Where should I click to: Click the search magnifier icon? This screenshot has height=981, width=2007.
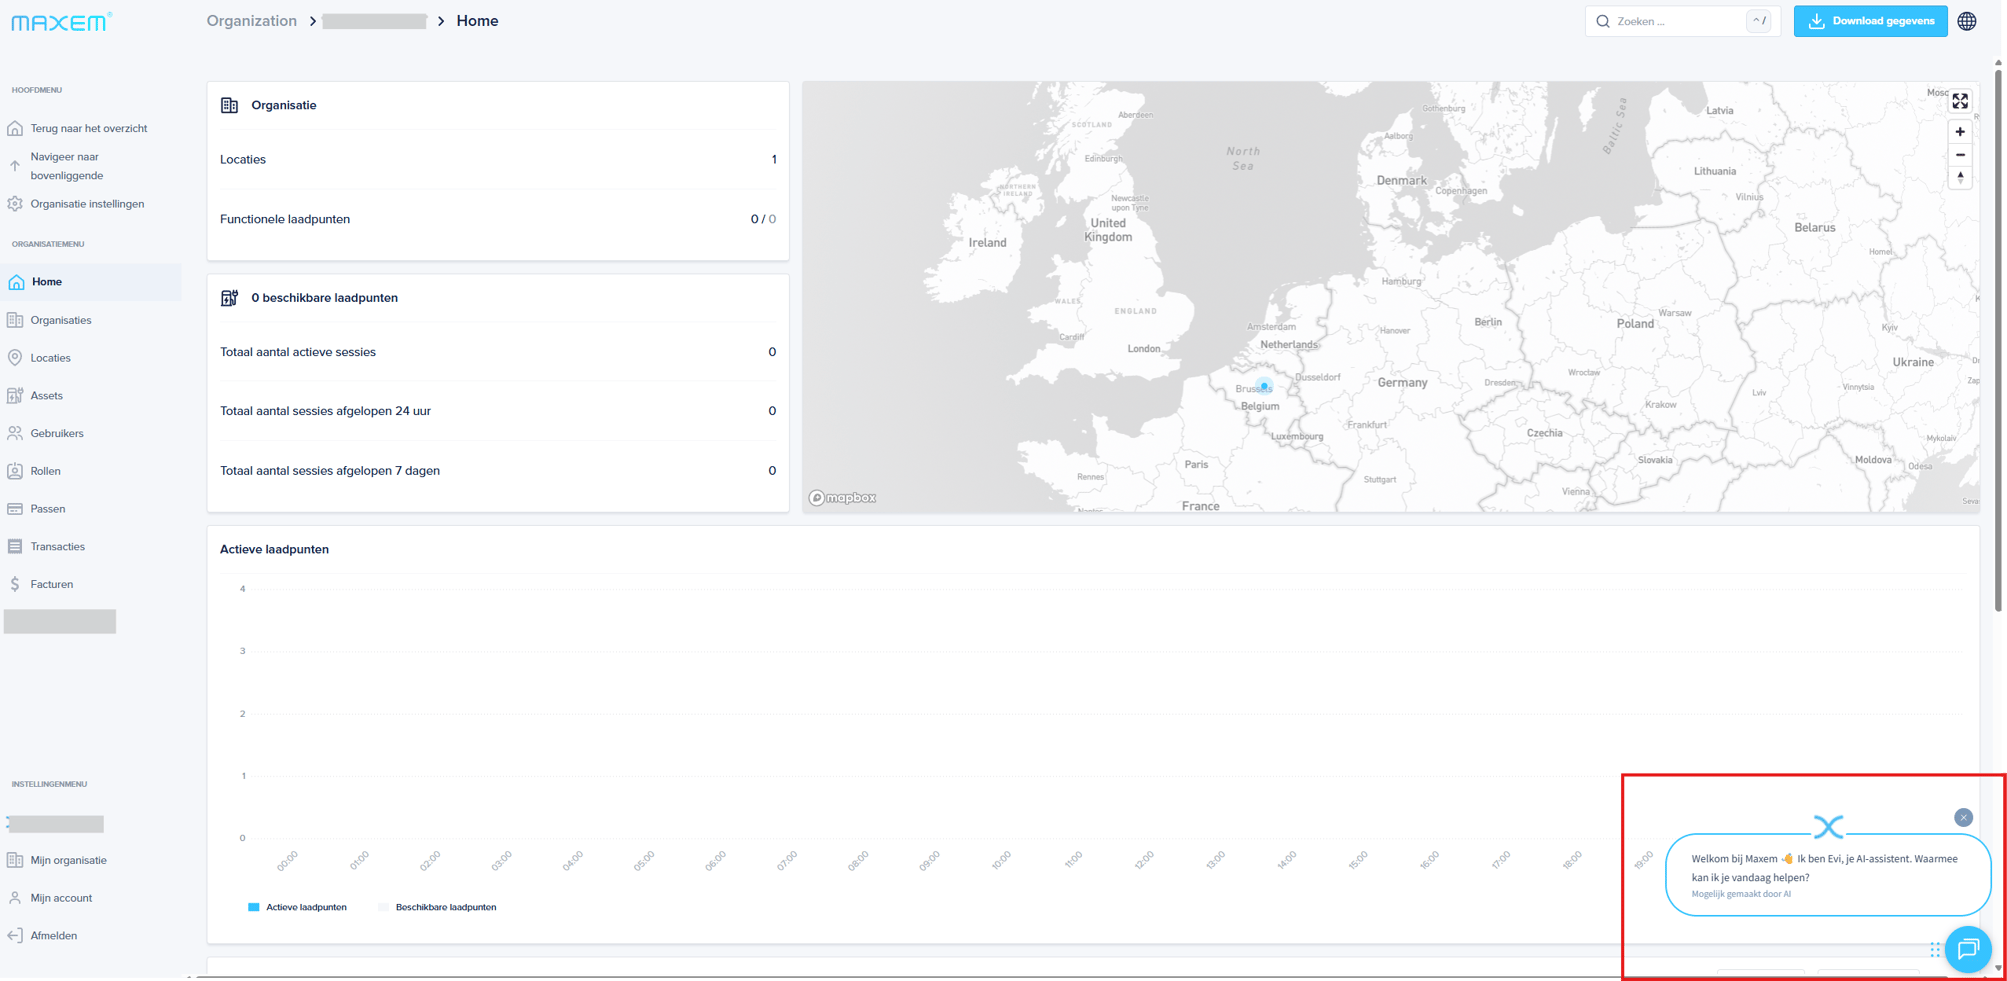(x=1603, y=21)
